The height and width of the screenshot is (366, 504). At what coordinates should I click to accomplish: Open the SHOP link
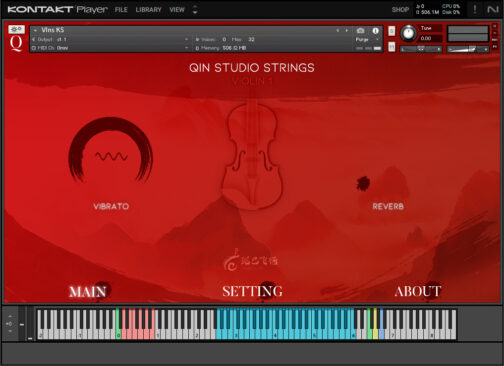click(400, 10)
